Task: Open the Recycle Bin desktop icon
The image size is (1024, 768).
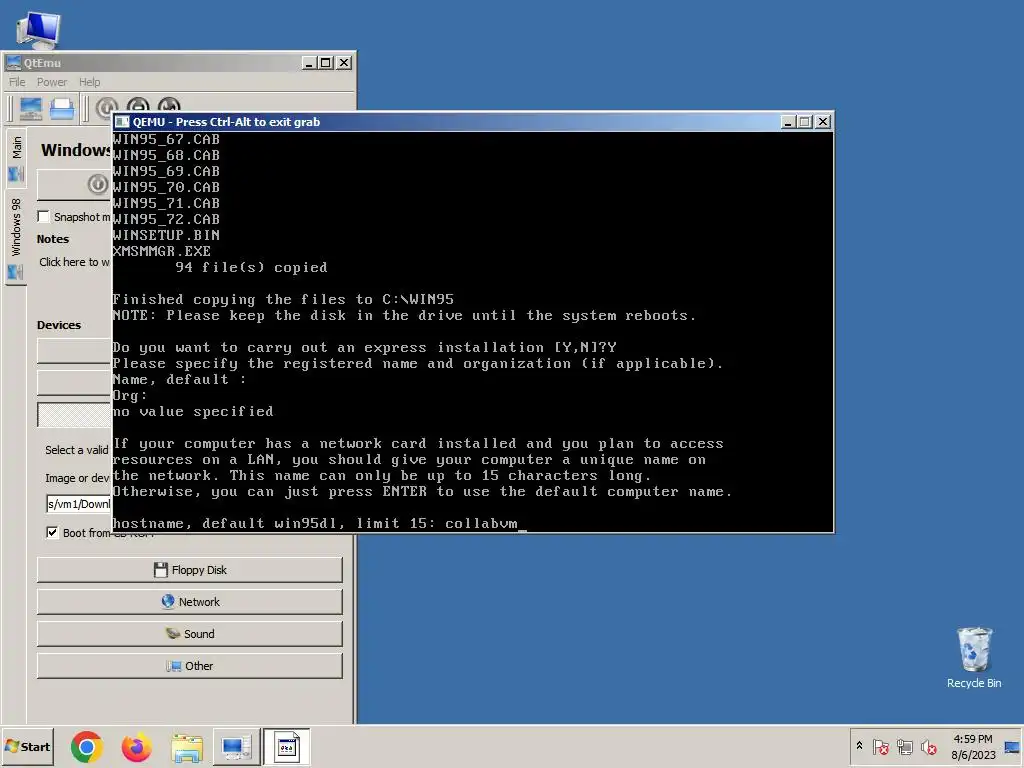Action: click(974, 658)
